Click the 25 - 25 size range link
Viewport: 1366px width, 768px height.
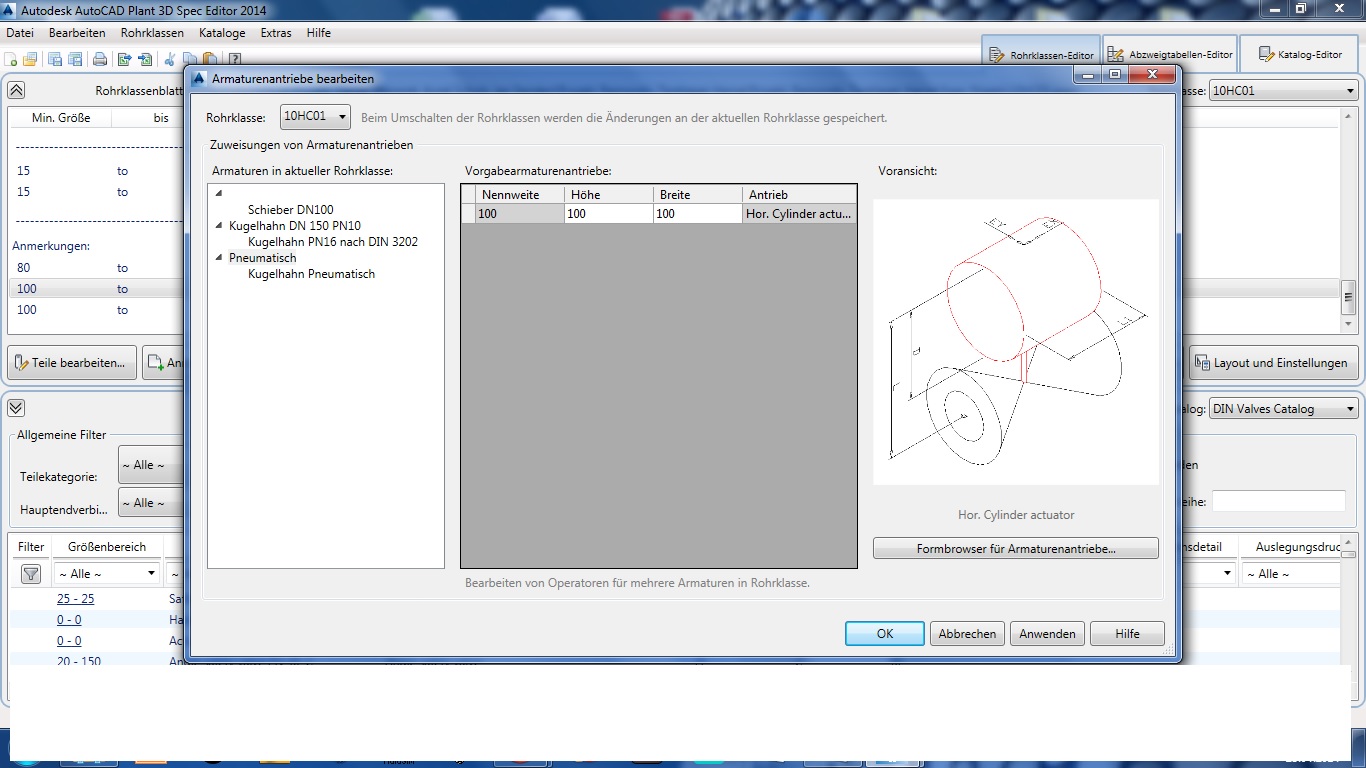pos(76,599)
